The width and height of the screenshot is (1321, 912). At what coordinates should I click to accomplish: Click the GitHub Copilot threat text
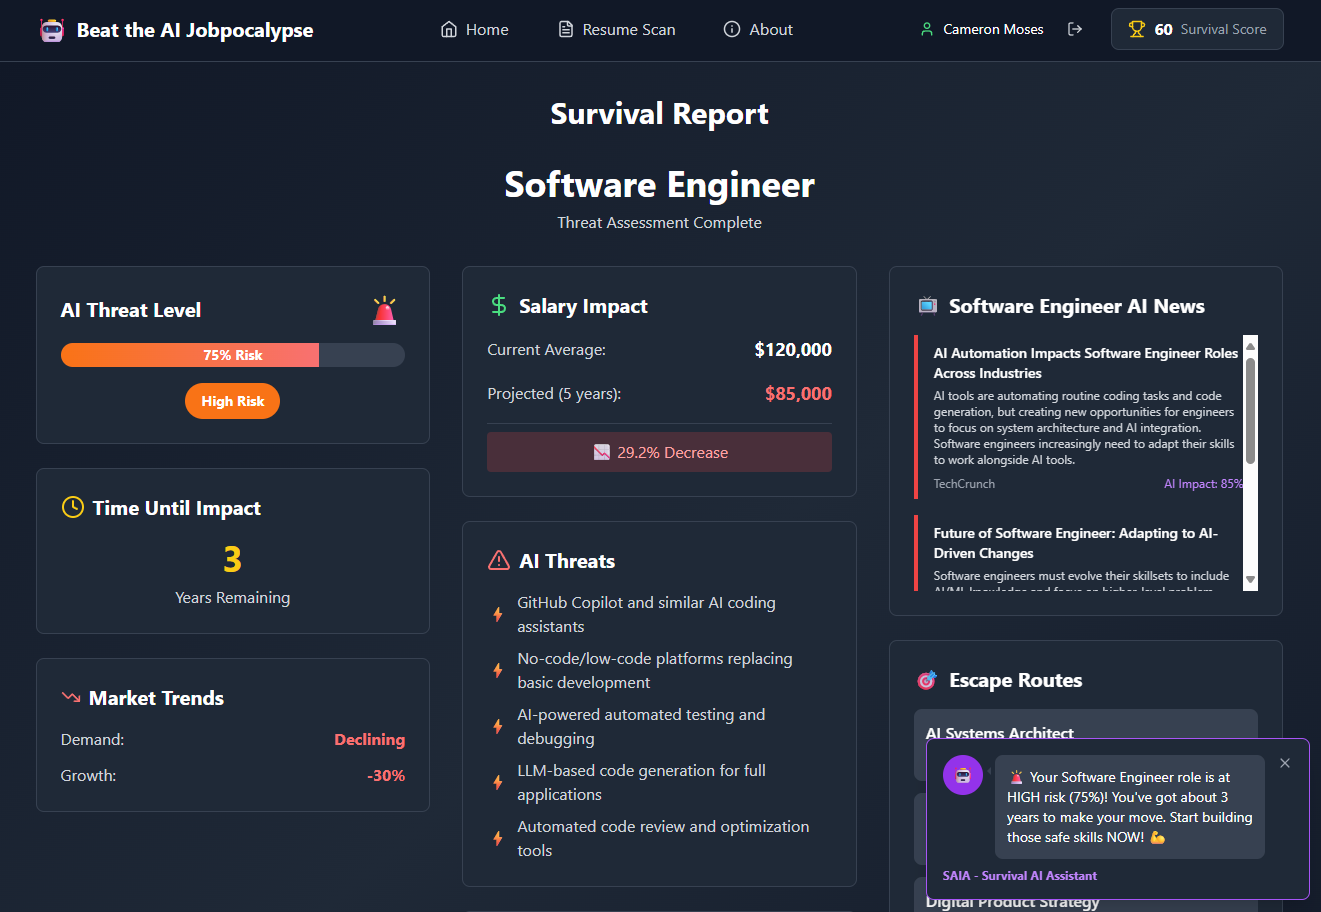point(646,615)
